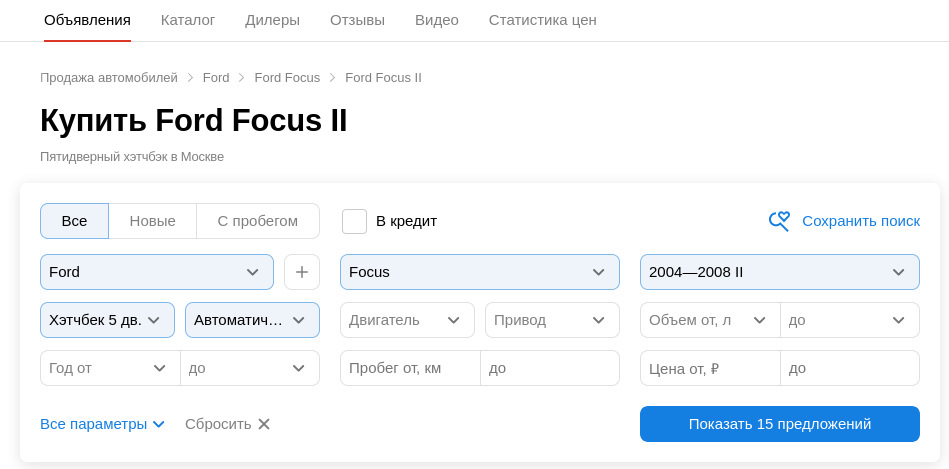
Task: Open the Ford Focus II breadcrumb
Action: (383, 78)
